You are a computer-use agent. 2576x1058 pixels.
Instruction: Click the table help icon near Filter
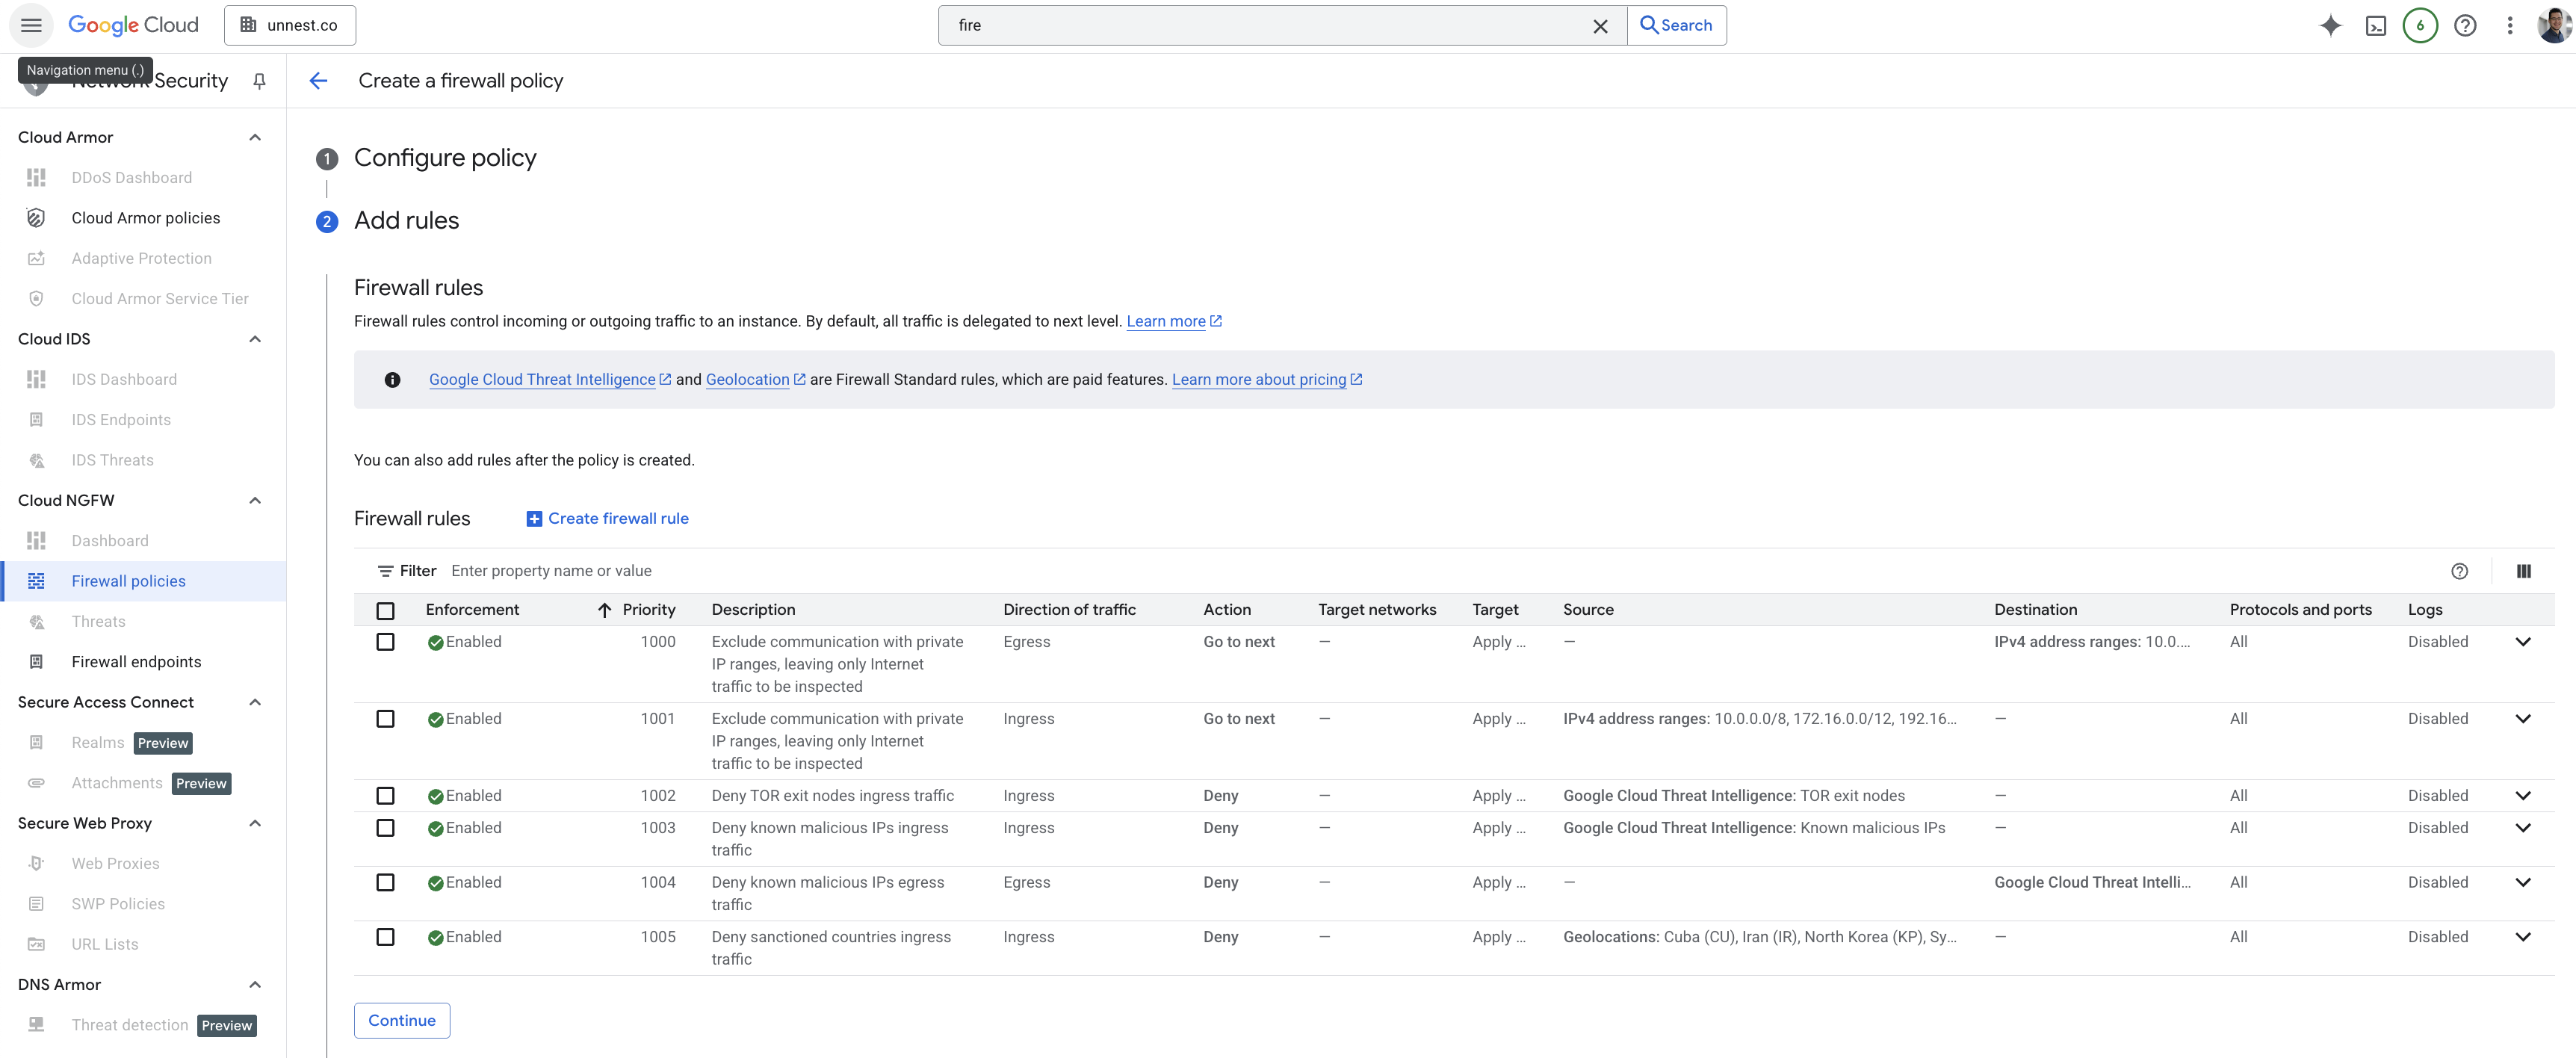click(x=2459, y=571)
